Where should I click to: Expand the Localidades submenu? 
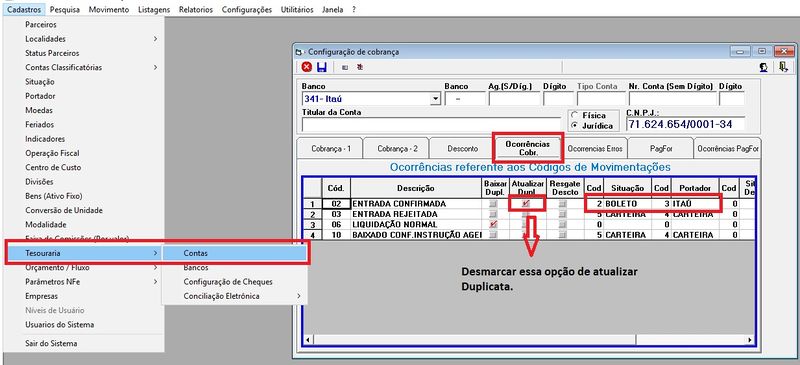point(156,39)
